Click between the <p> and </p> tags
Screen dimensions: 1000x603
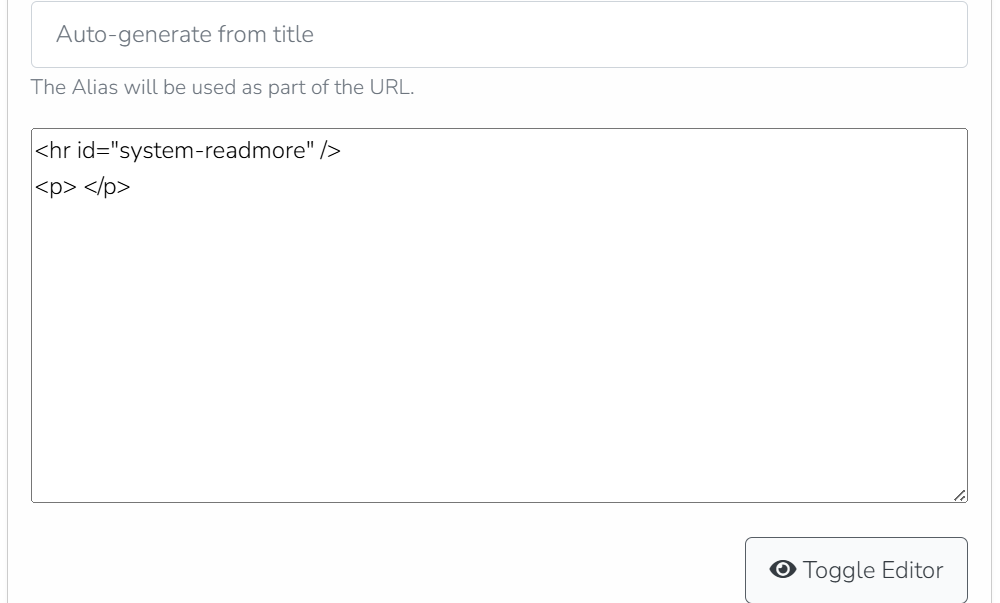[80, 187]
